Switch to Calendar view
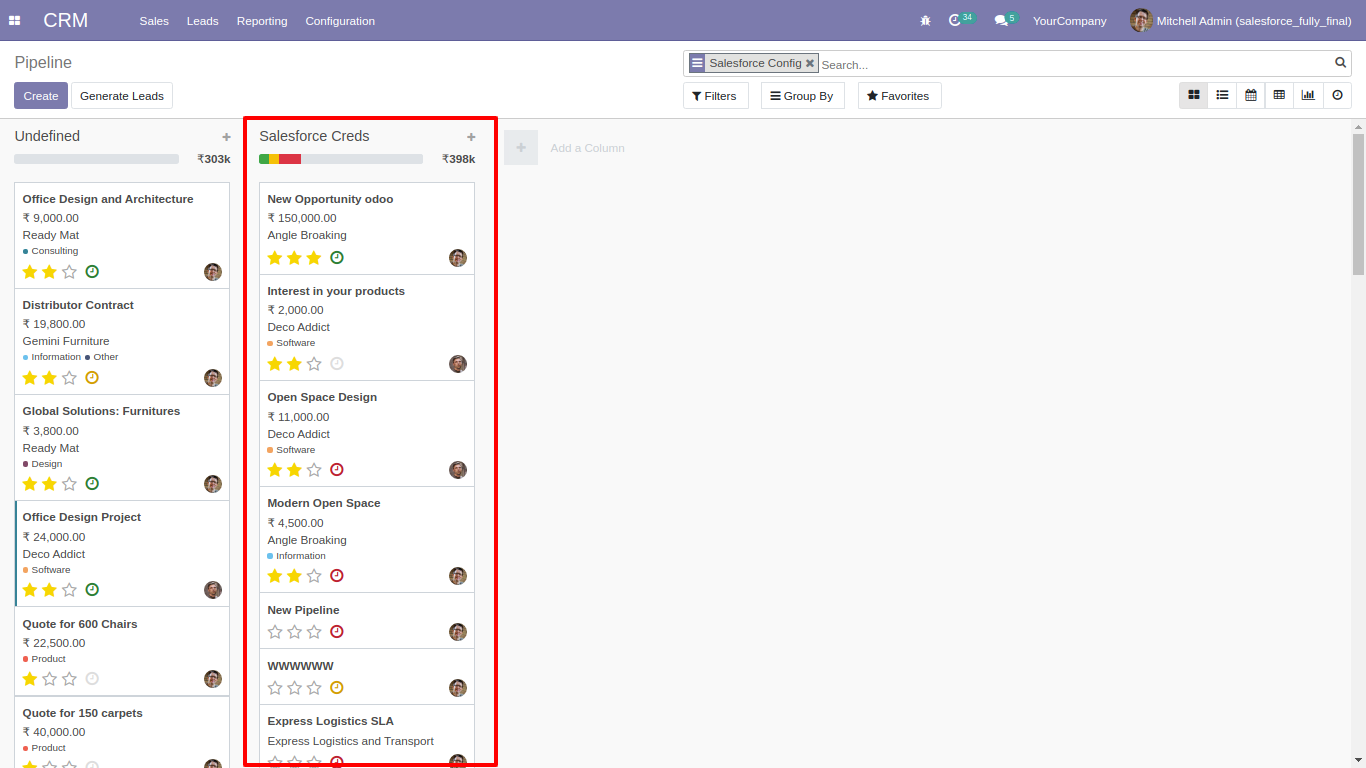1366x768 pixels. [1251, 95]
